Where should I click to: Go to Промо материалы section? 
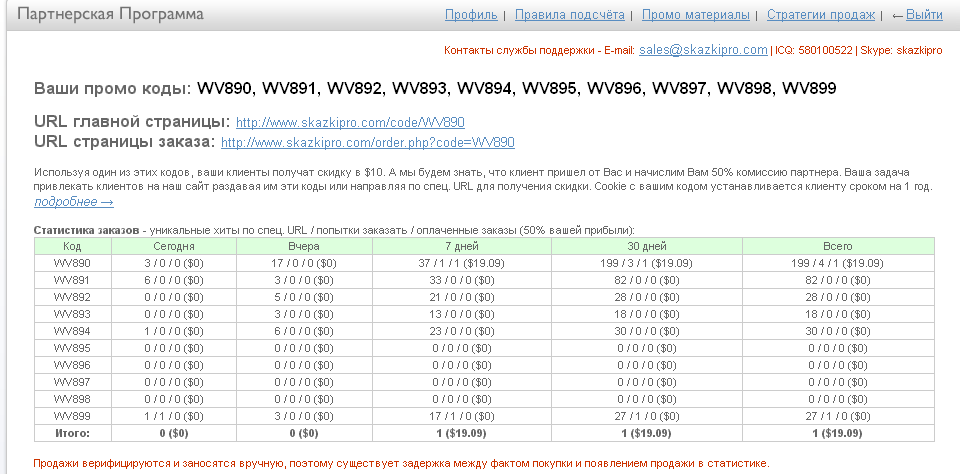pos(696,15)
